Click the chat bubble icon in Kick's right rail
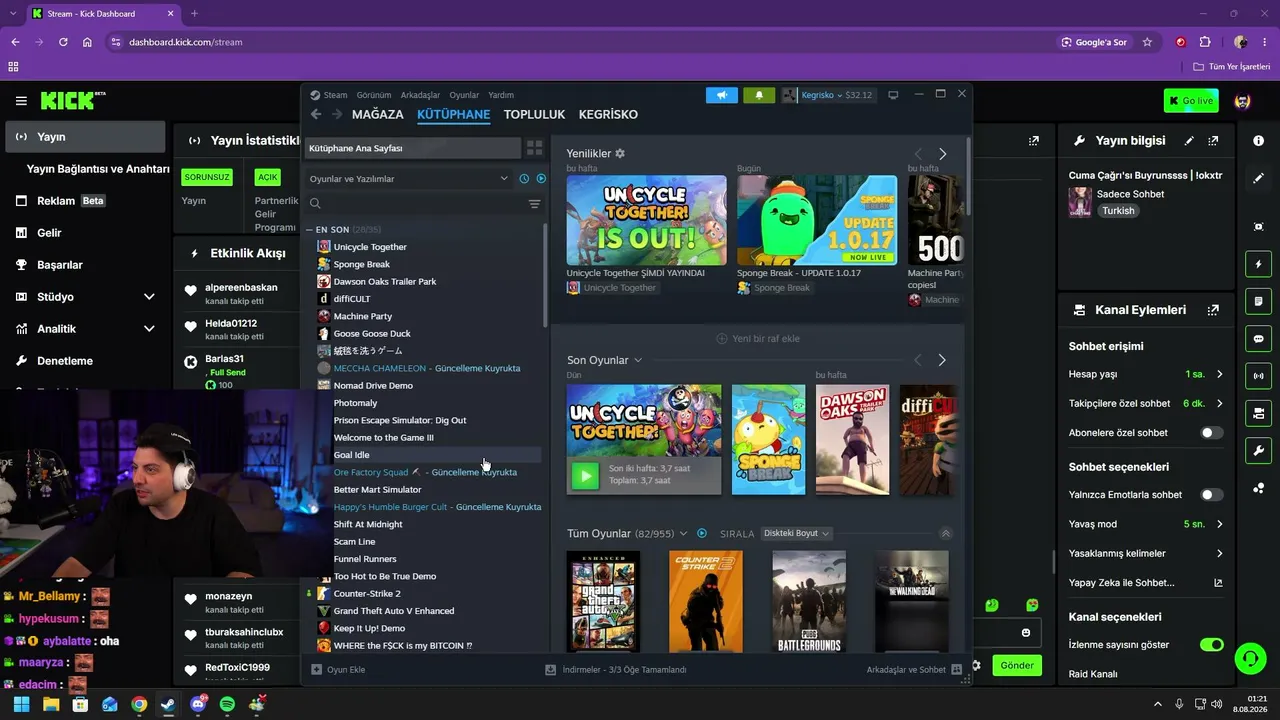The height and width of the screenshot is (720, 1280). [x=1258, y=339]
